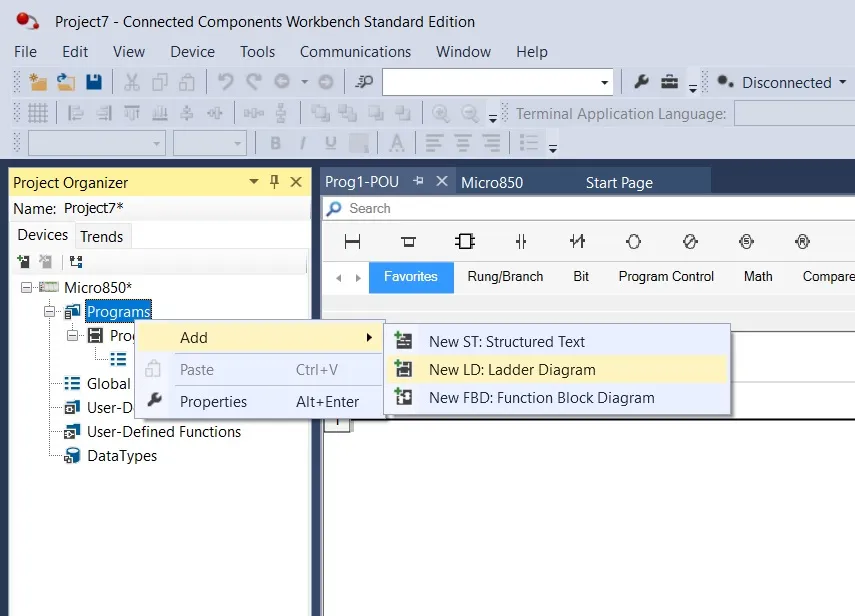Insert a reverse contact element
This screenshot has width=855, height=616.
[577, 241]
